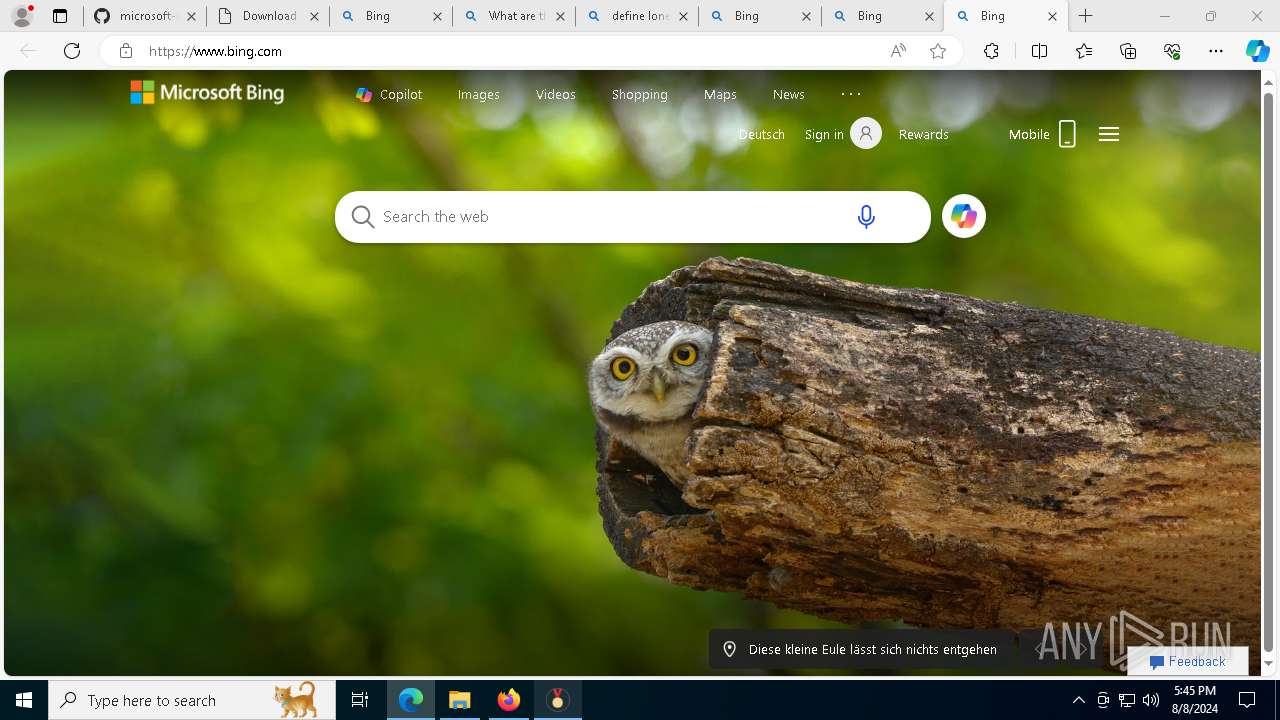Open the notification center
The width and height of the screenshot is (1280, 720).
(x=1247, y=700)
